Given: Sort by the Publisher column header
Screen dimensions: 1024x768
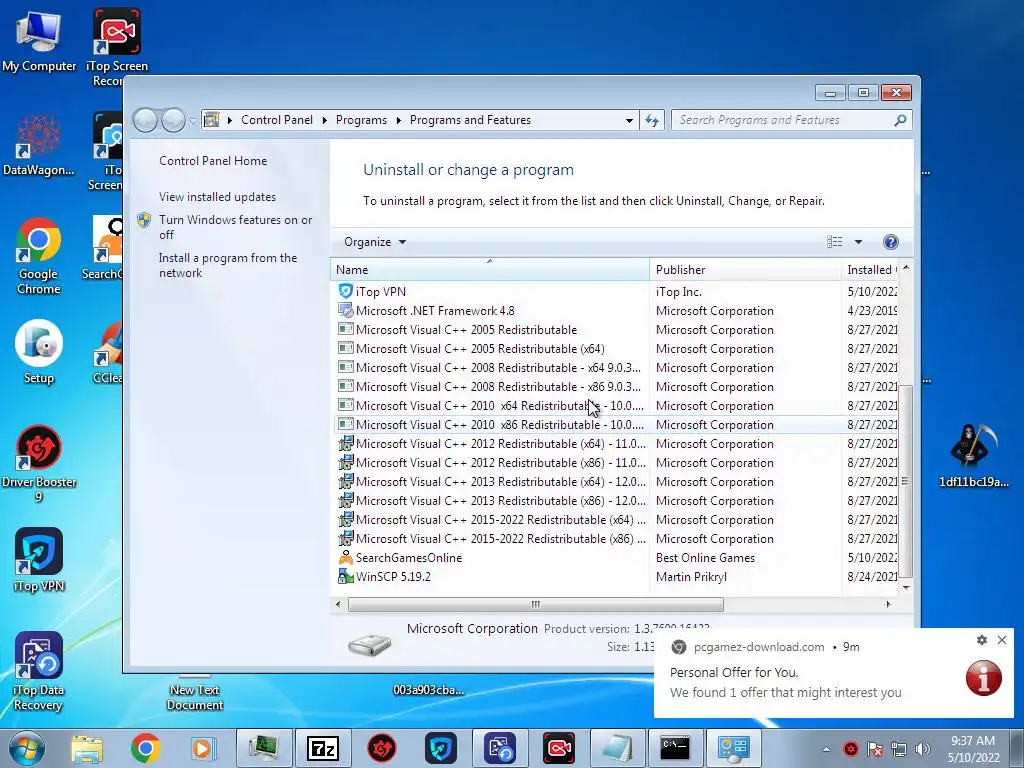Looking at the screenshot, I should pyautogui.click(x=745, y=270).
